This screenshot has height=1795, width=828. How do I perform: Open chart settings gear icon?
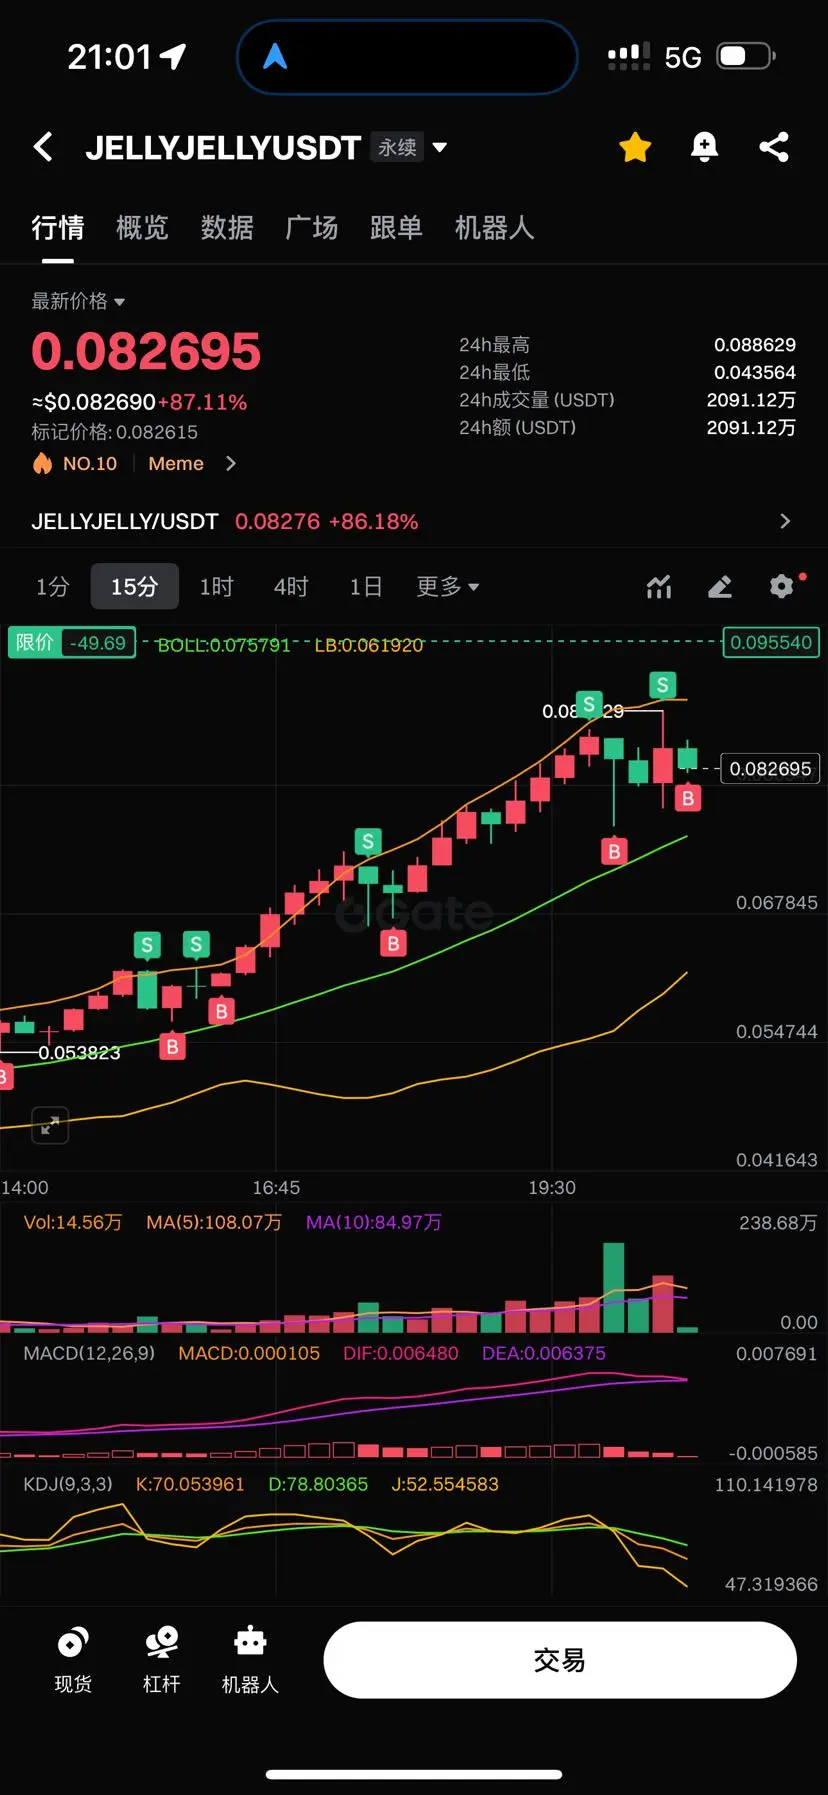point(782,586)
